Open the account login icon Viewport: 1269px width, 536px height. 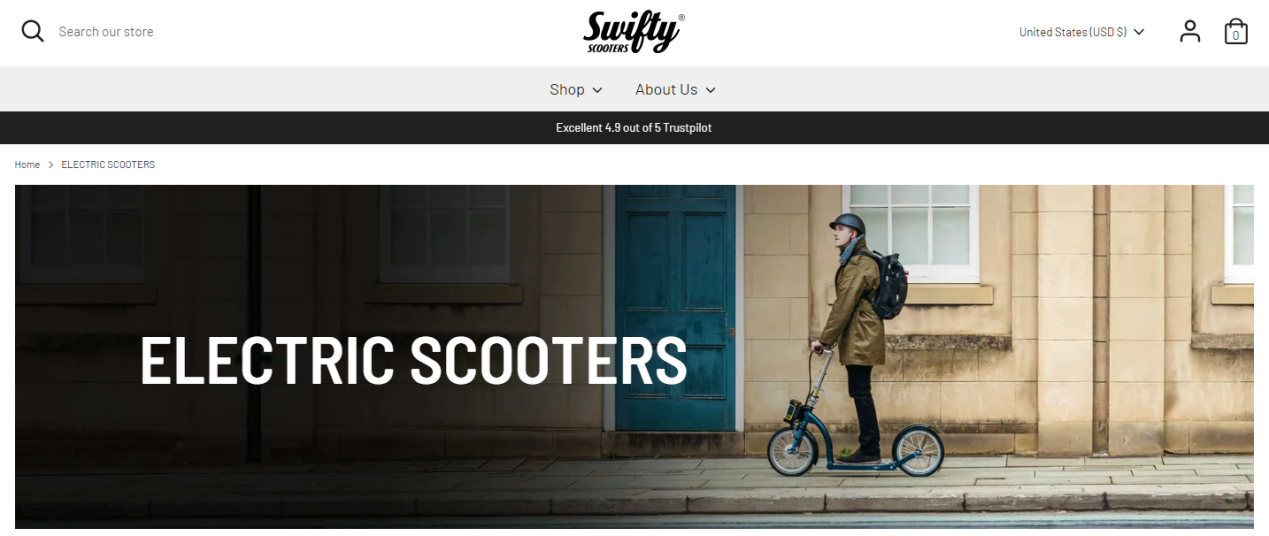tap(1190, 32)
